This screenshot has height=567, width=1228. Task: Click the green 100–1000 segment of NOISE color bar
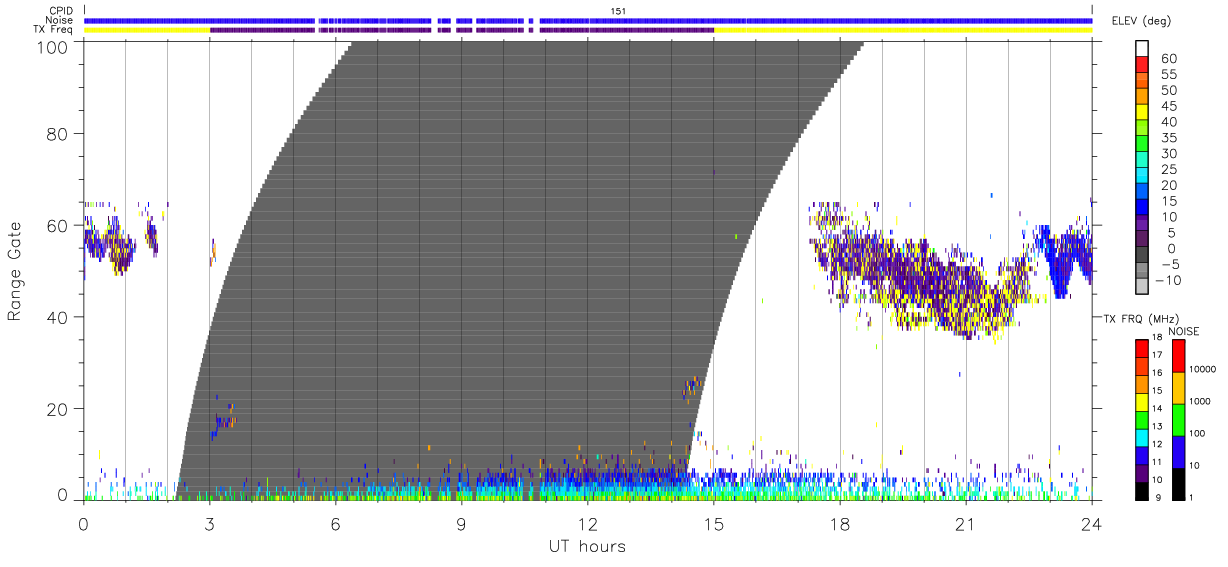pyautogui.click(x=1180, y=420)
